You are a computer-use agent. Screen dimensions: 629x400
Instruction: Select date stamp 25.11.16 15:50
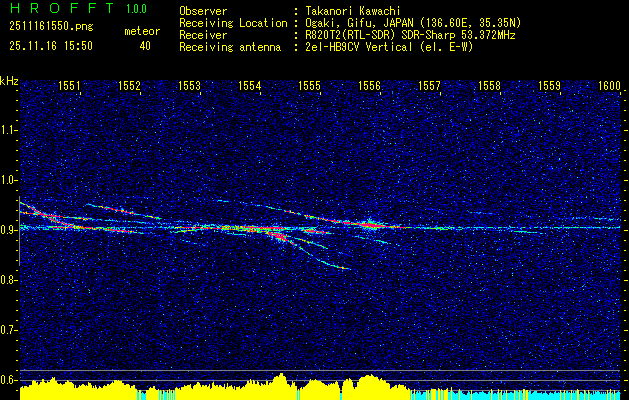(x=51, y=46)
